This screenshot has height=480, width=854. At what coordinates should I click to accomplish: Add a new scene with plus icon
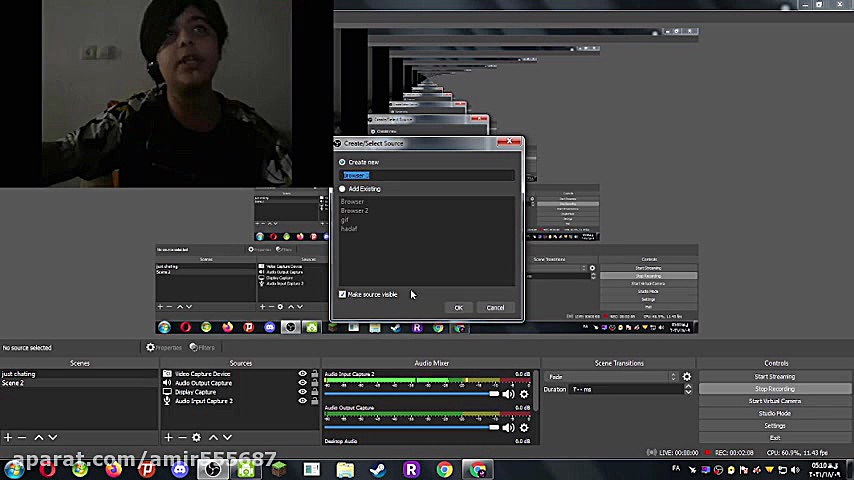pos(8,438)
